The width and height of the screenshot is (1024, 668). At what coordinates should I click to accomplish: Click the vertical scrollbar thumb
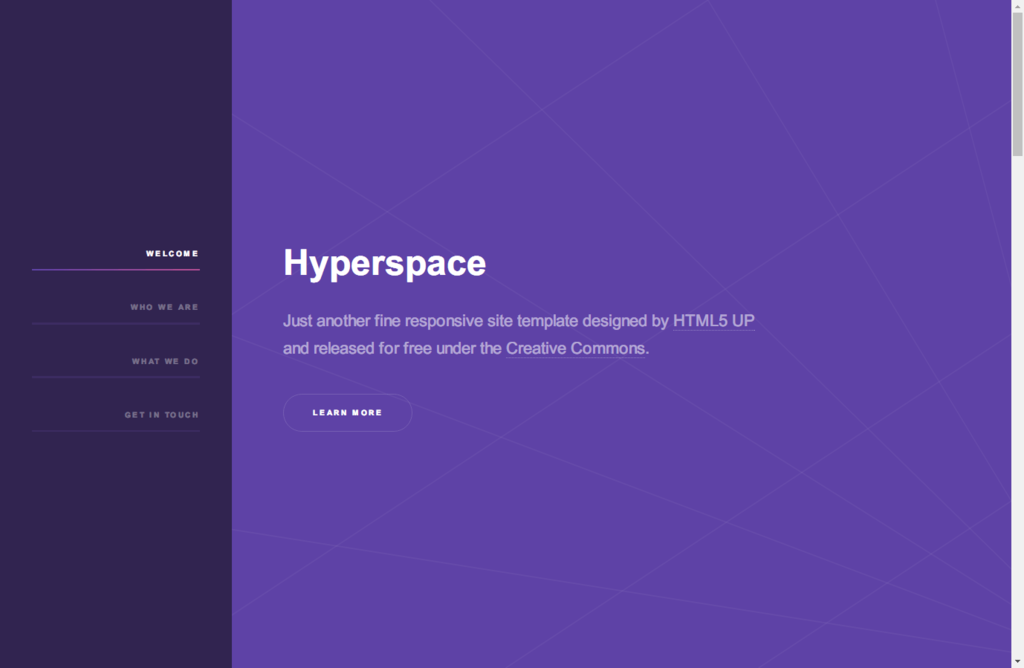coord(1017,85)
